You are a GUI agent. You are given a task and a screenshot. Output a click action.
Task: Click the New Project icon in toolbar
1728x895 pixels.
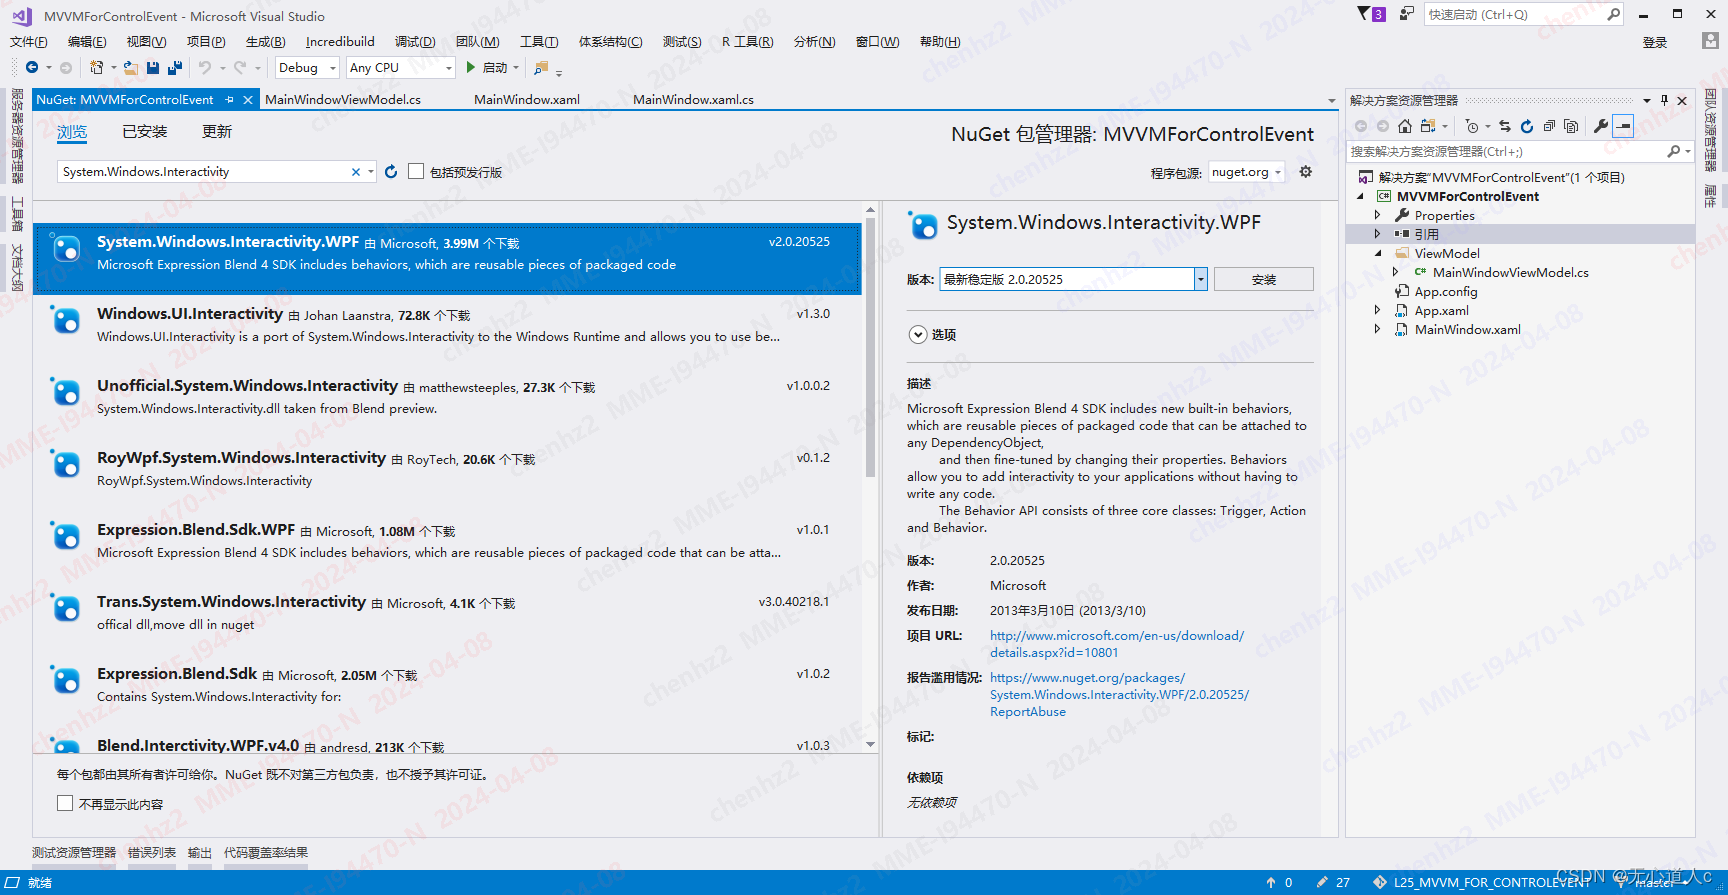[x=96, y=68]
